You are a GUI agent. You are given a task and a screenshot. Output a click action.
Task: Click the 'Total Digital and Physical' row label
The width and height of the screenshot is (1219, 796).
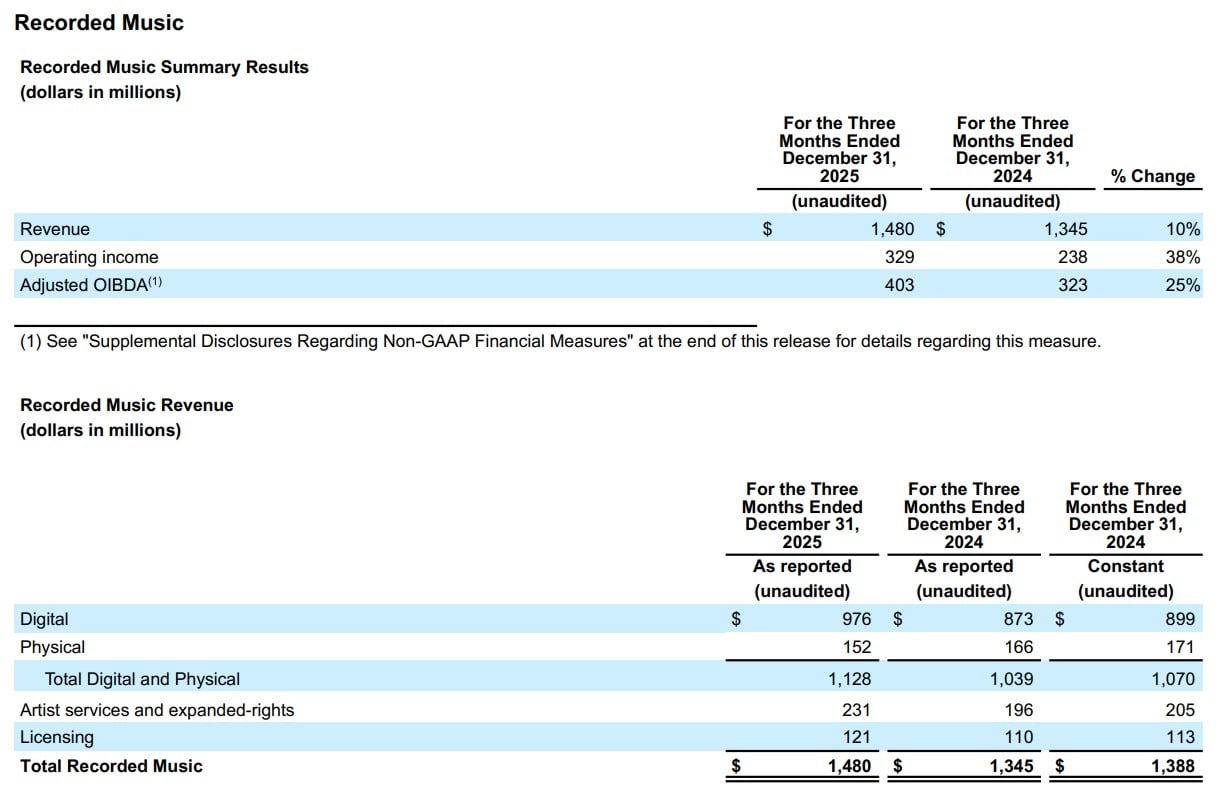[x=142, y=679]
